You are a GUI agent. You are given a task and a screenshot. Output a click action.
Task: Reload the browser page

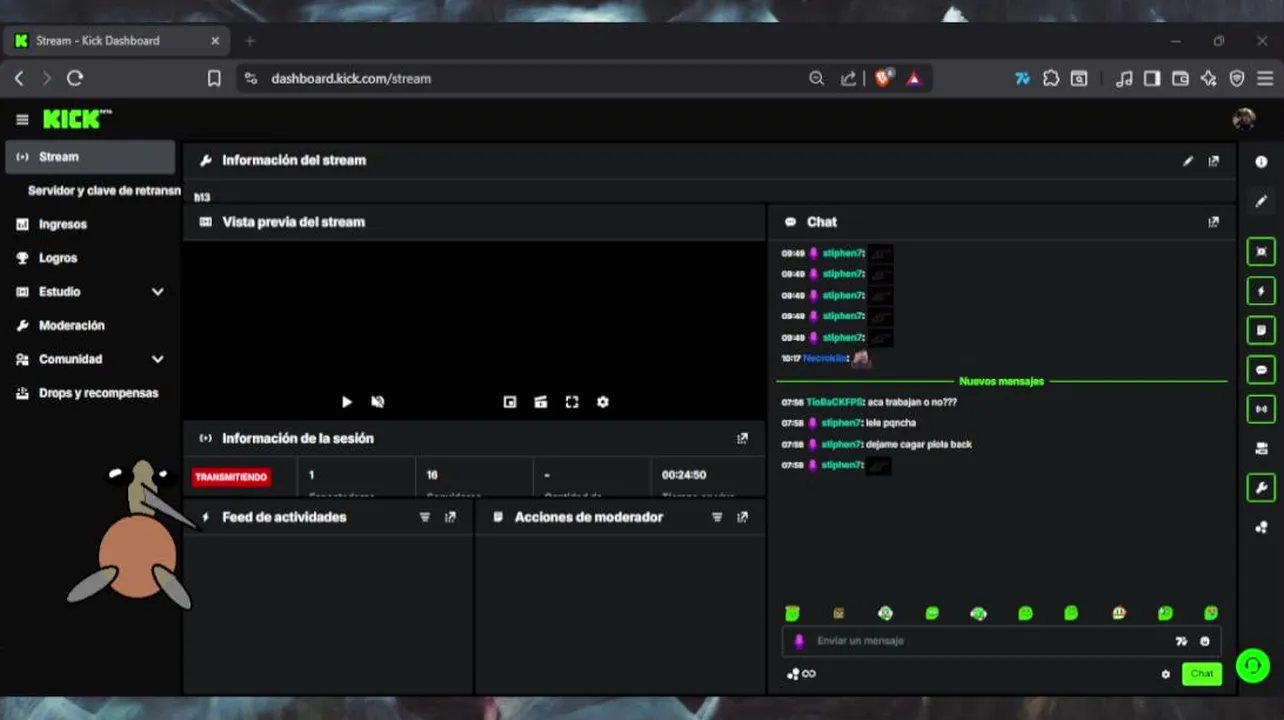point(75,78)
